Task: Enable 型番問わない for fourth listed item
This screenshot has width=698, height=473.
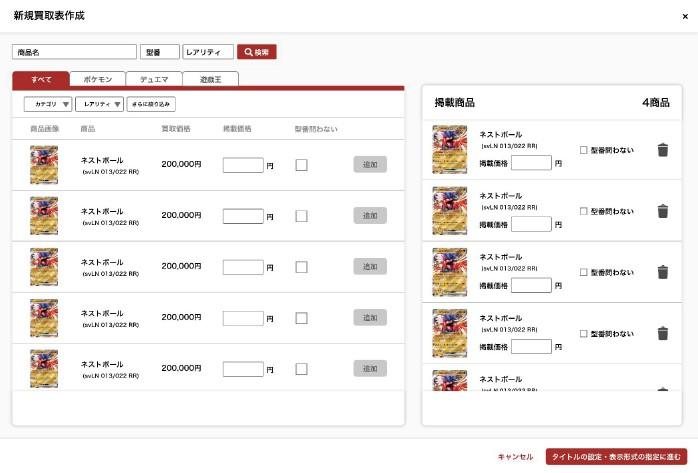Action: coord(583,333)
